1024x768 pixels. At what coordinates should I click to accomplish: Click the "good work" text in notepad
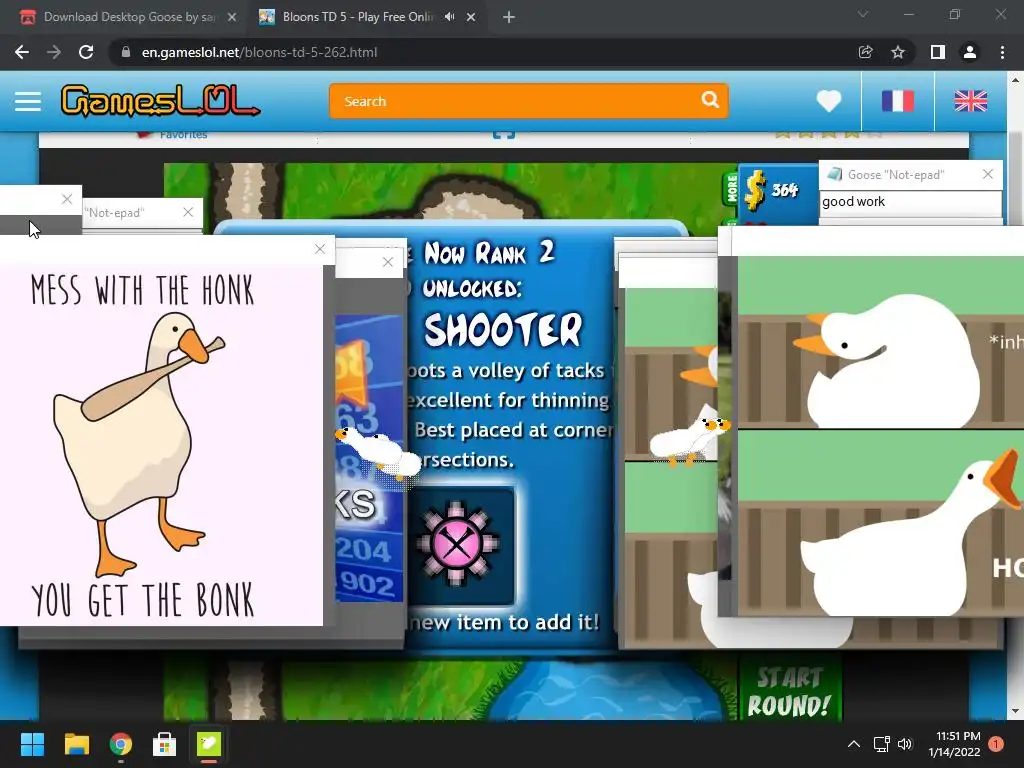[854, 202]
